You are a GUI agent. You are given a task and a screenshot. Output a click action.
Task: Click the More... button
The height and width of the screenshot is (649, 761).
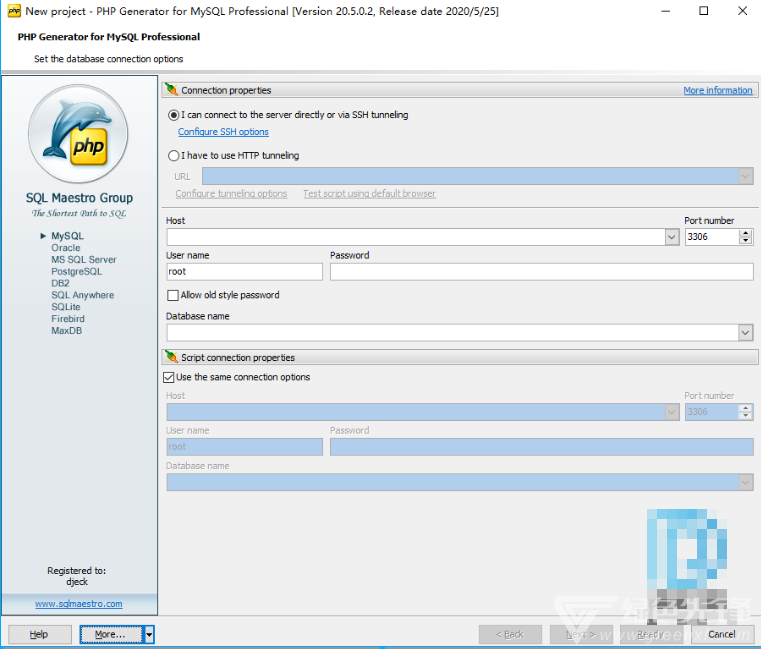(112, 634)
